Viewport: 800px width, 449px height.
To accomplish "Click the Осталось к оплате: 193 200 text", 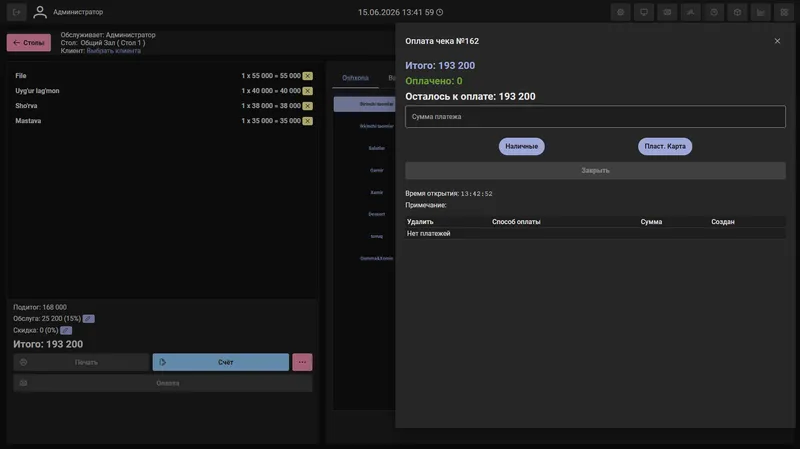I will (470, 96).
